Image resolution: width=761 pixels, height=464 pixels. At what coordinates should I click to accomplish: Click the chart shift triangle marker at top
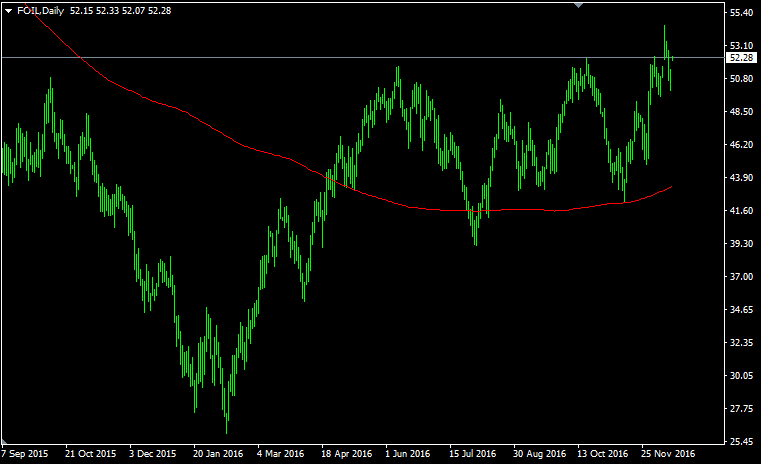pyautogui.click(x=578, y=5)
